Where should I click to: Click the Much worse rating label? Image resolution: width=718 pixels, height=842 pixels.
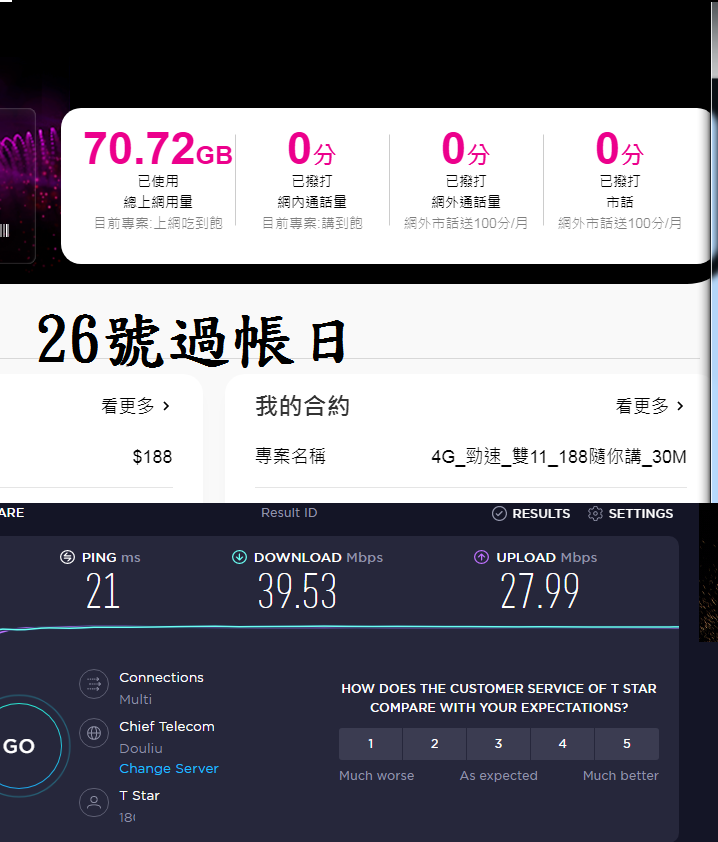pyautogui.click(x=376, y=775)
